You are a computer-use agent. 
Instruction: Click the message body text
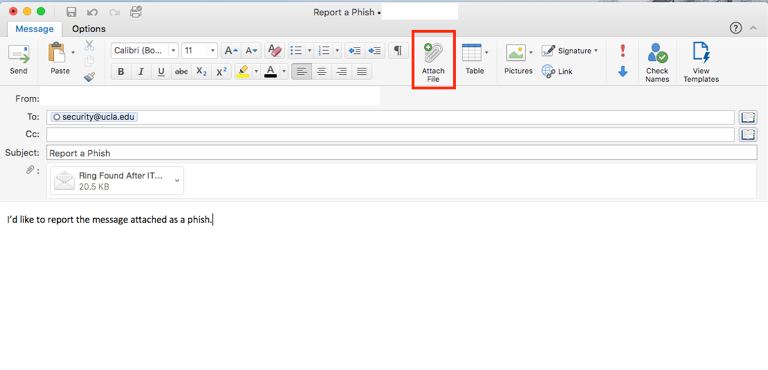110,220
